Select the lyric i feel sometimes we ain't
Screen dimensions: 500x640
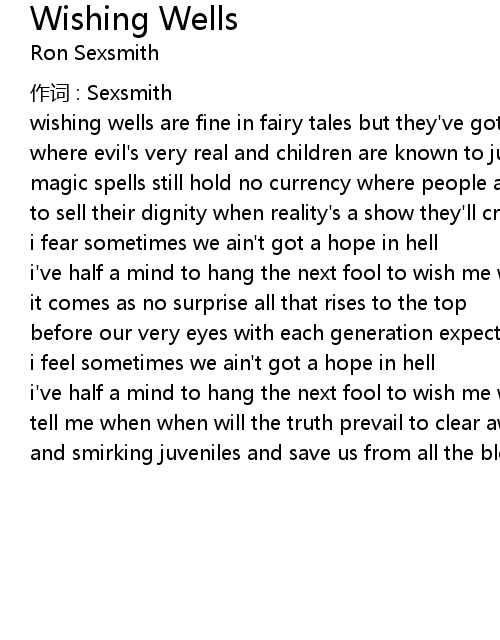point(233,363)
